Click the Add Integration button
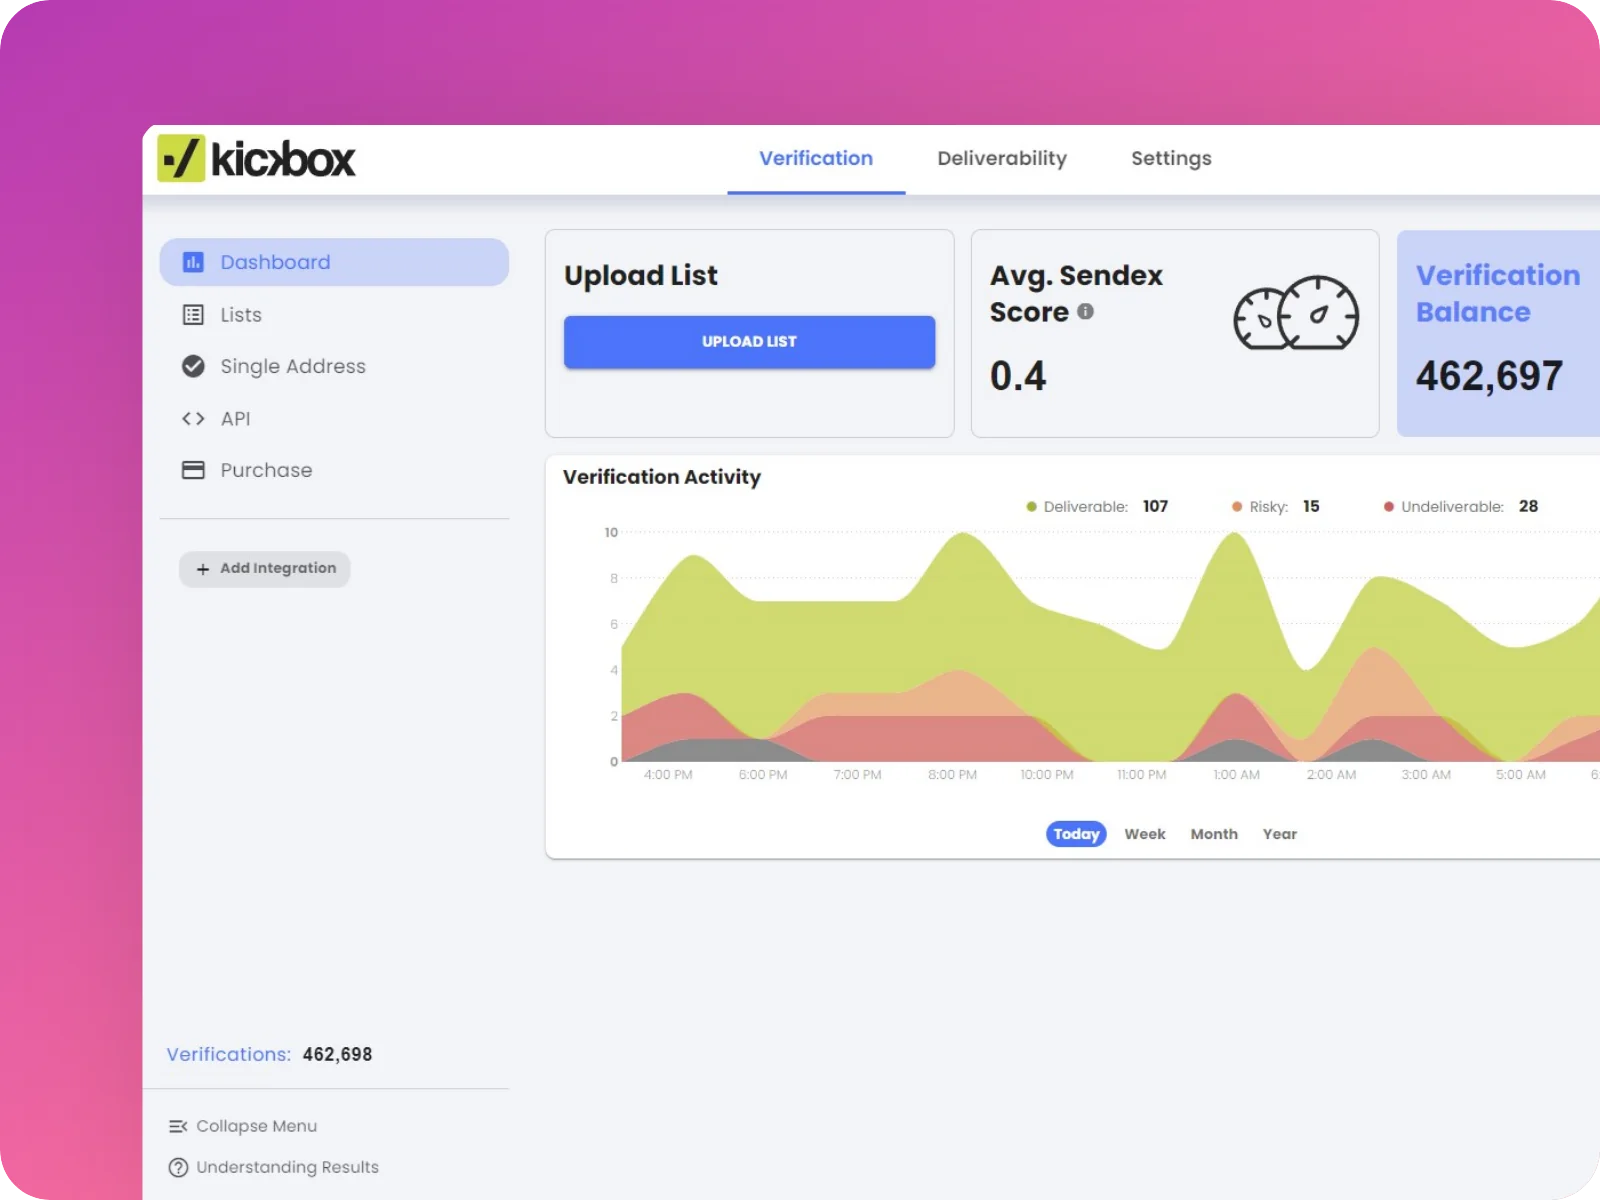Screen dimensions: 1600x1200 click(x=265, y=569)
